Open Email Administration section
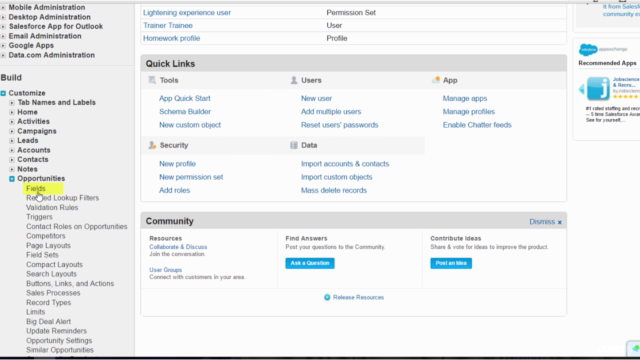The width and height of the screenshot is (640, 360). pyautogui.click(x=45, y=36)
